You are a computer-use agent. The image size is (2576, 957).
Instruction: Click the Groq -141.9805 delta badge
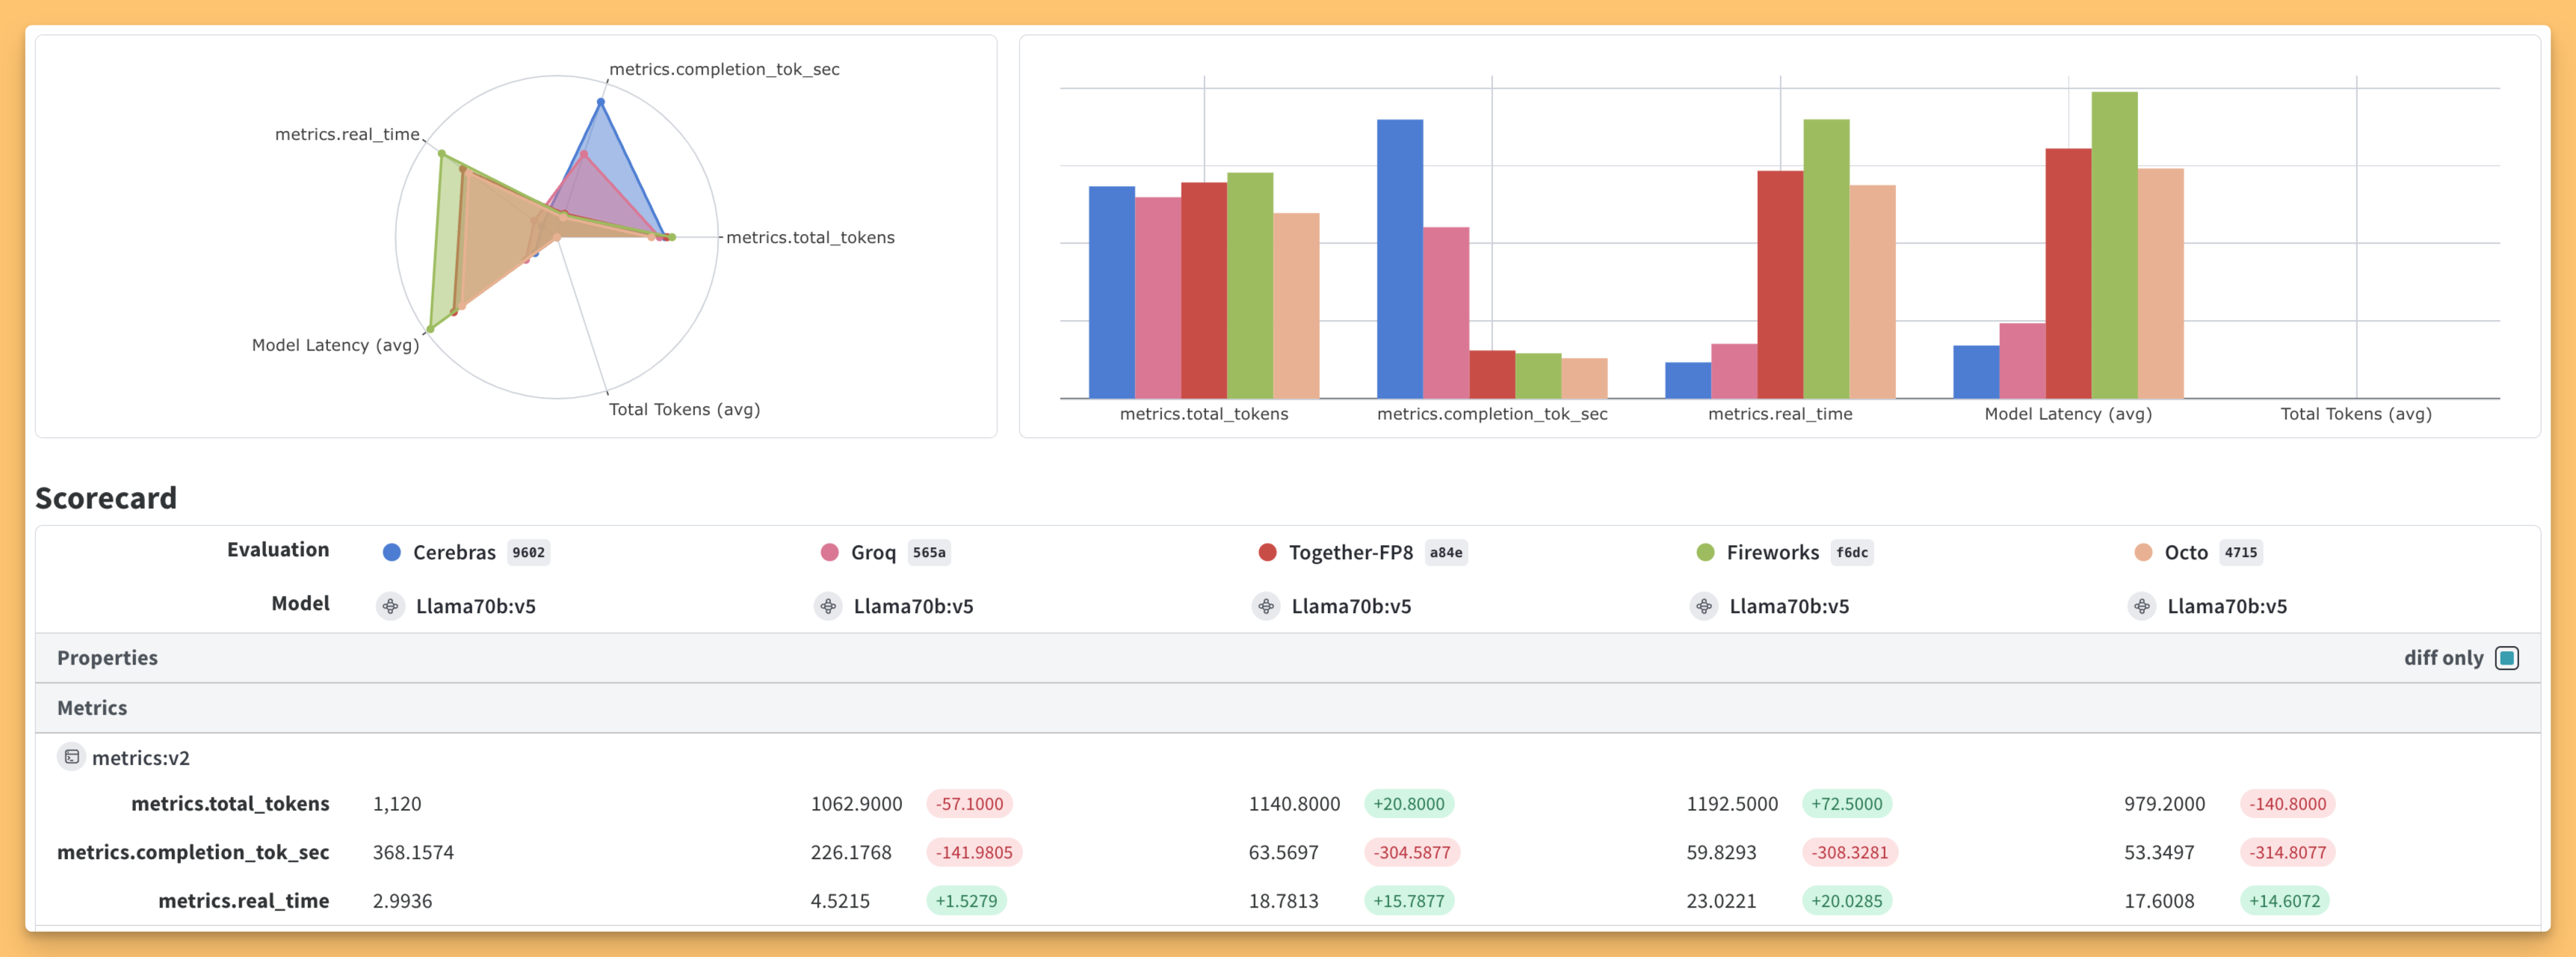point(973,852)
